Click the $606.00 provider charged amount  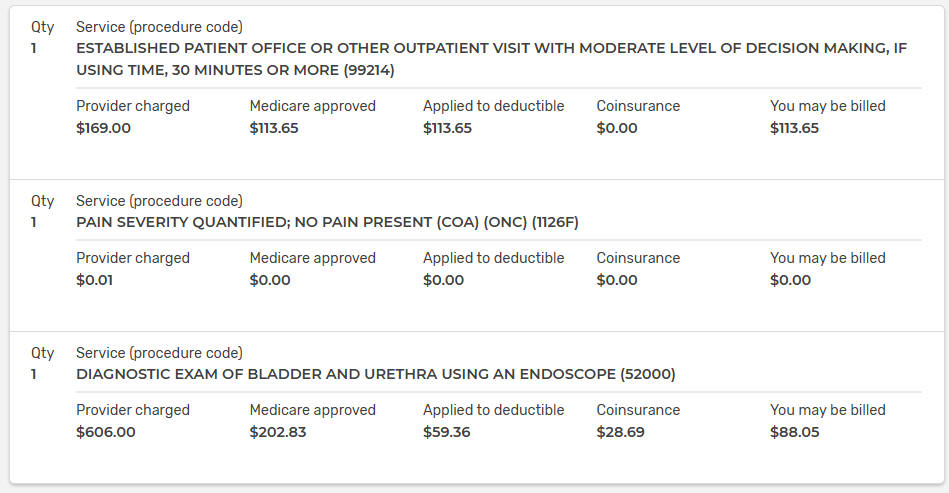106,432
